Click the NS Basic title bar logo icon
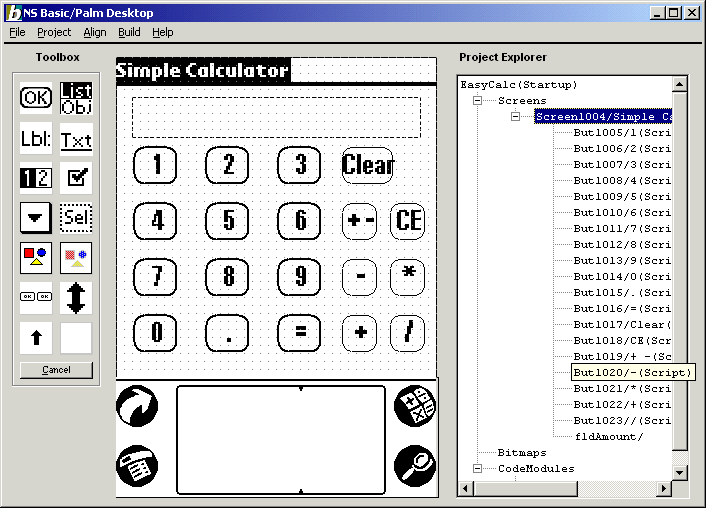706x508 pixels. point(14,13)
